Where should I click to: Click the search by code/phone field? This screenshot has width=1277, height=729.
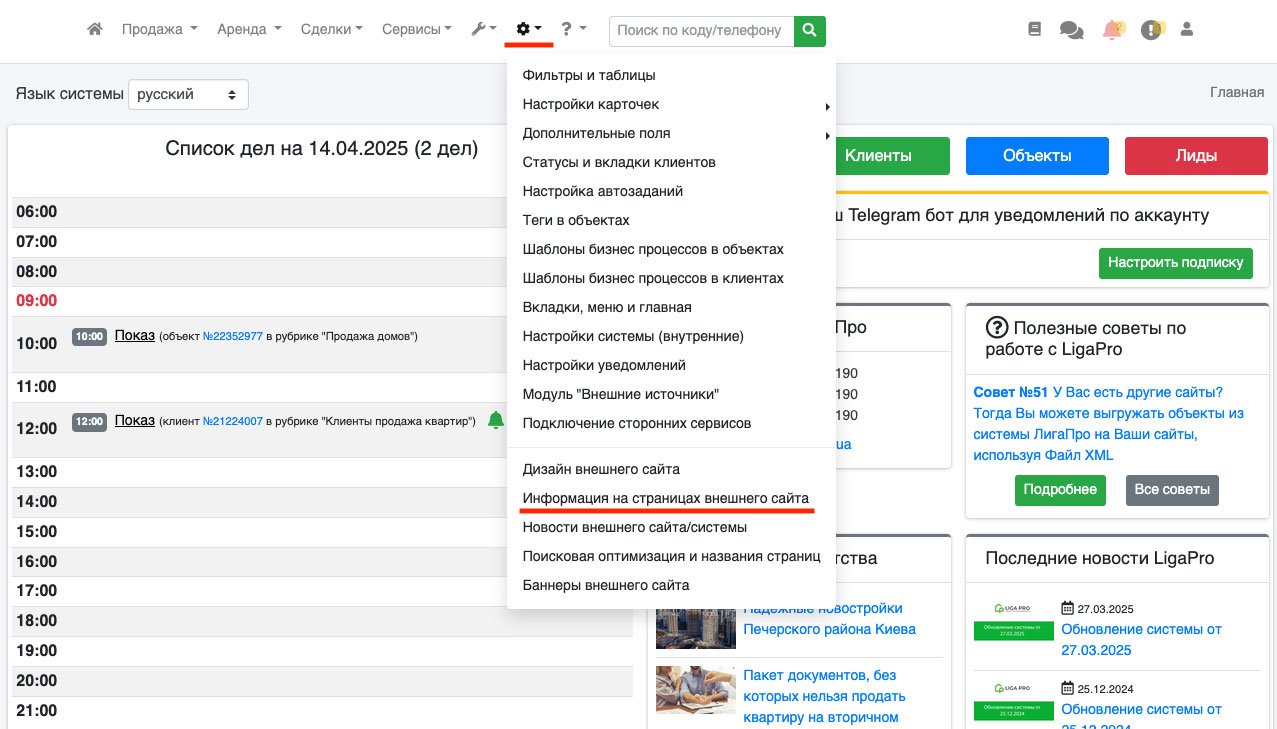[700, 31]
